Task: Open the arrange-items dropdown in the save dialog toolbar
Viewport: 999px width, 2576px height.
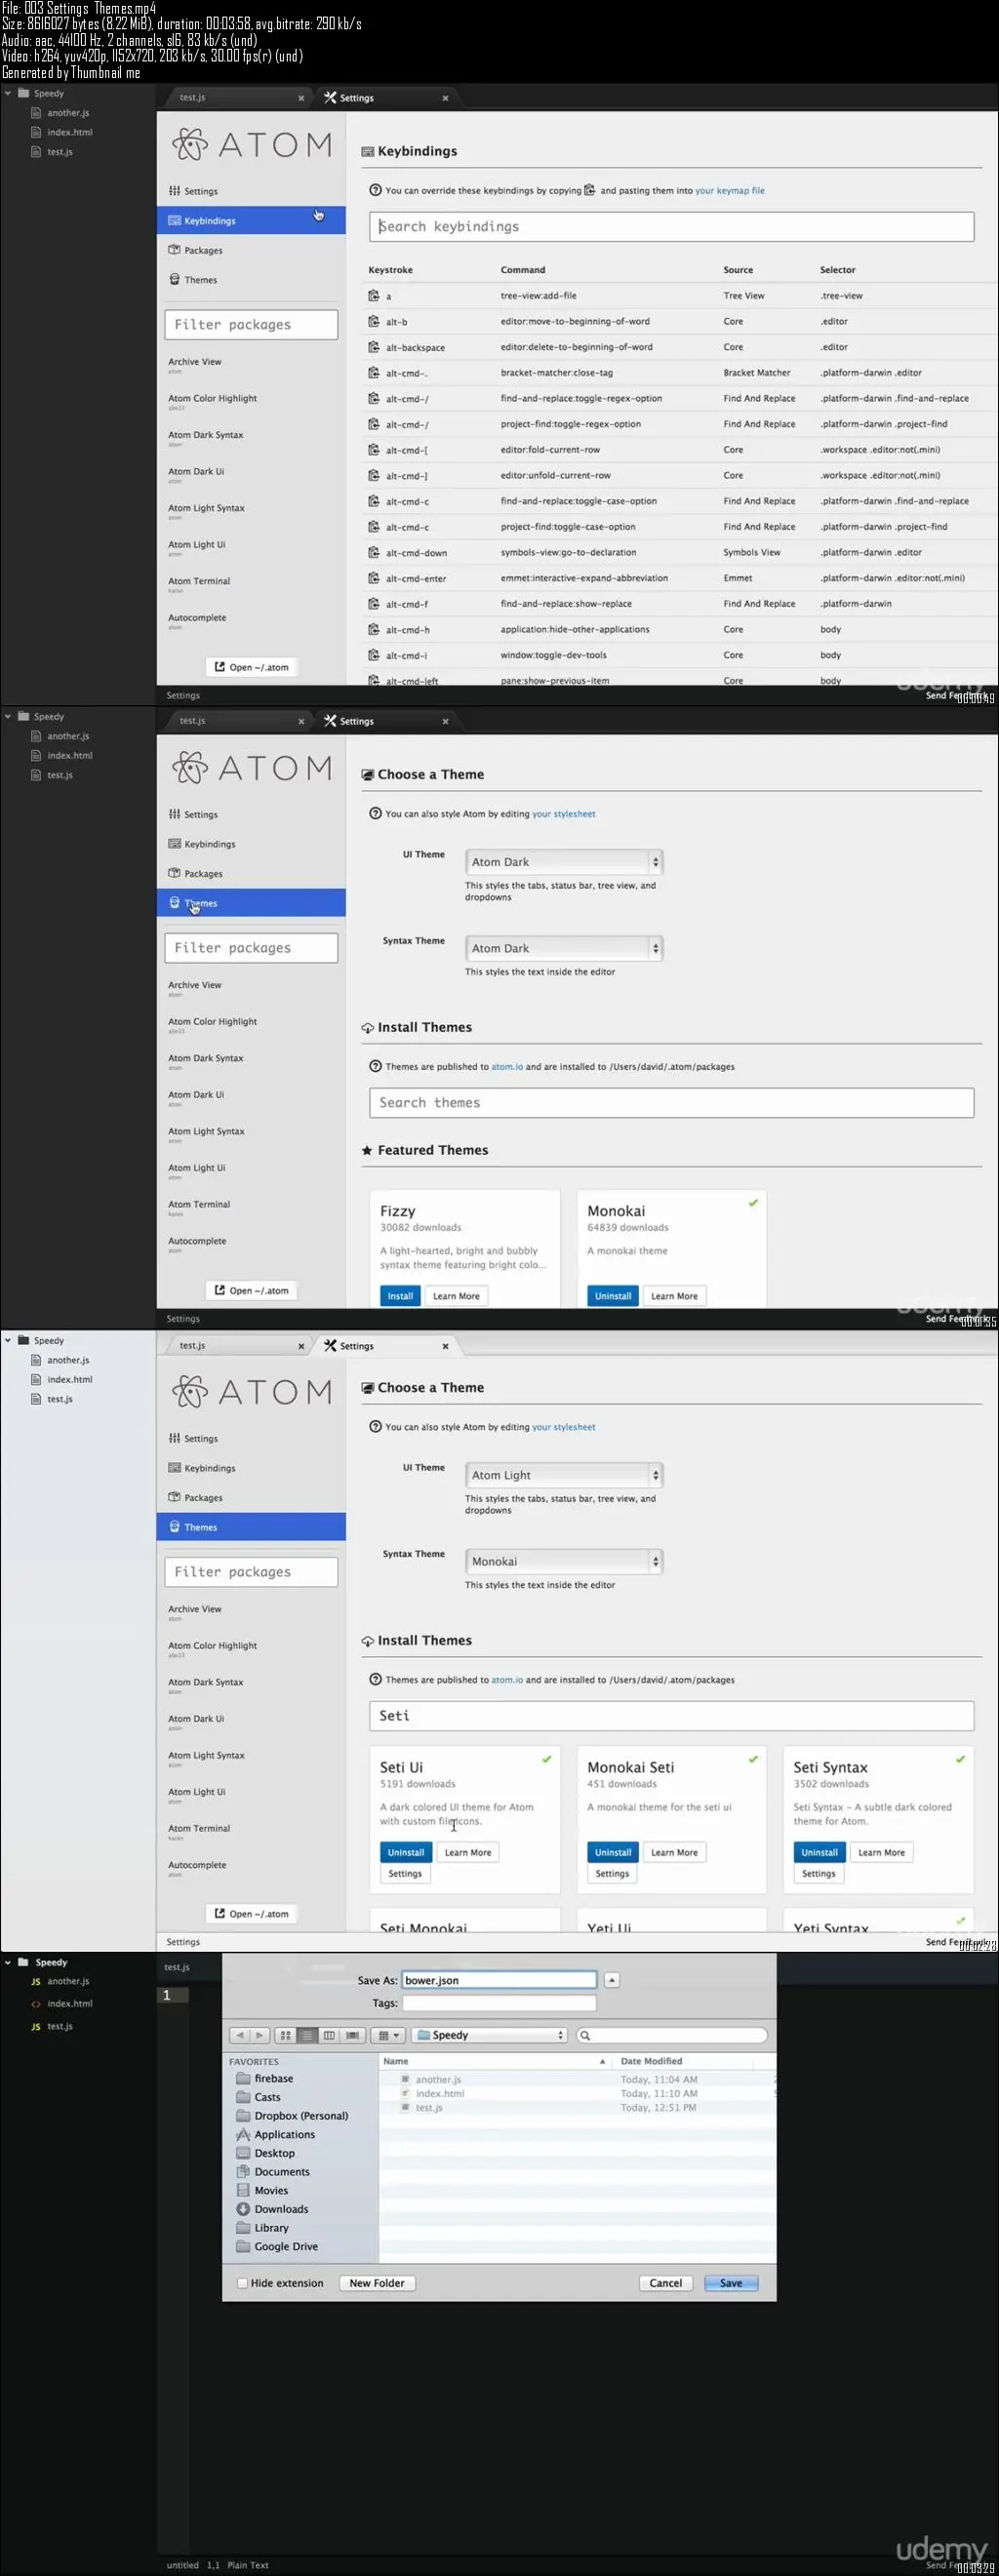Action: (388, 2035)
